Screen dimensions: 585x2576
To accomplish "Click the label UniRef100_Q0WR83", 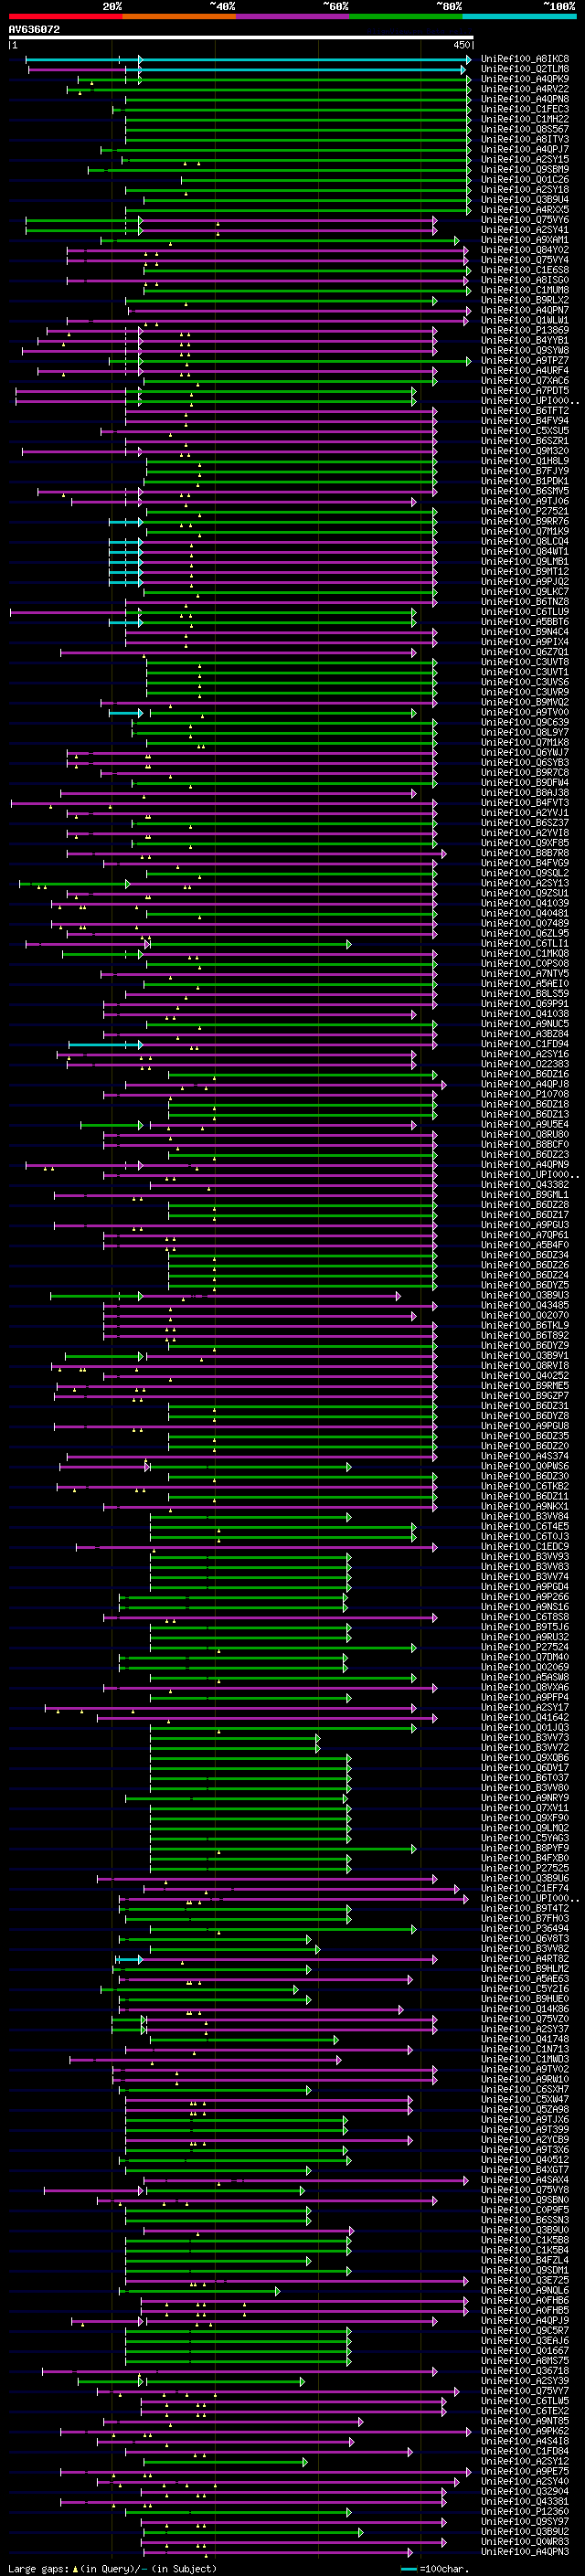I will 525,2541.
